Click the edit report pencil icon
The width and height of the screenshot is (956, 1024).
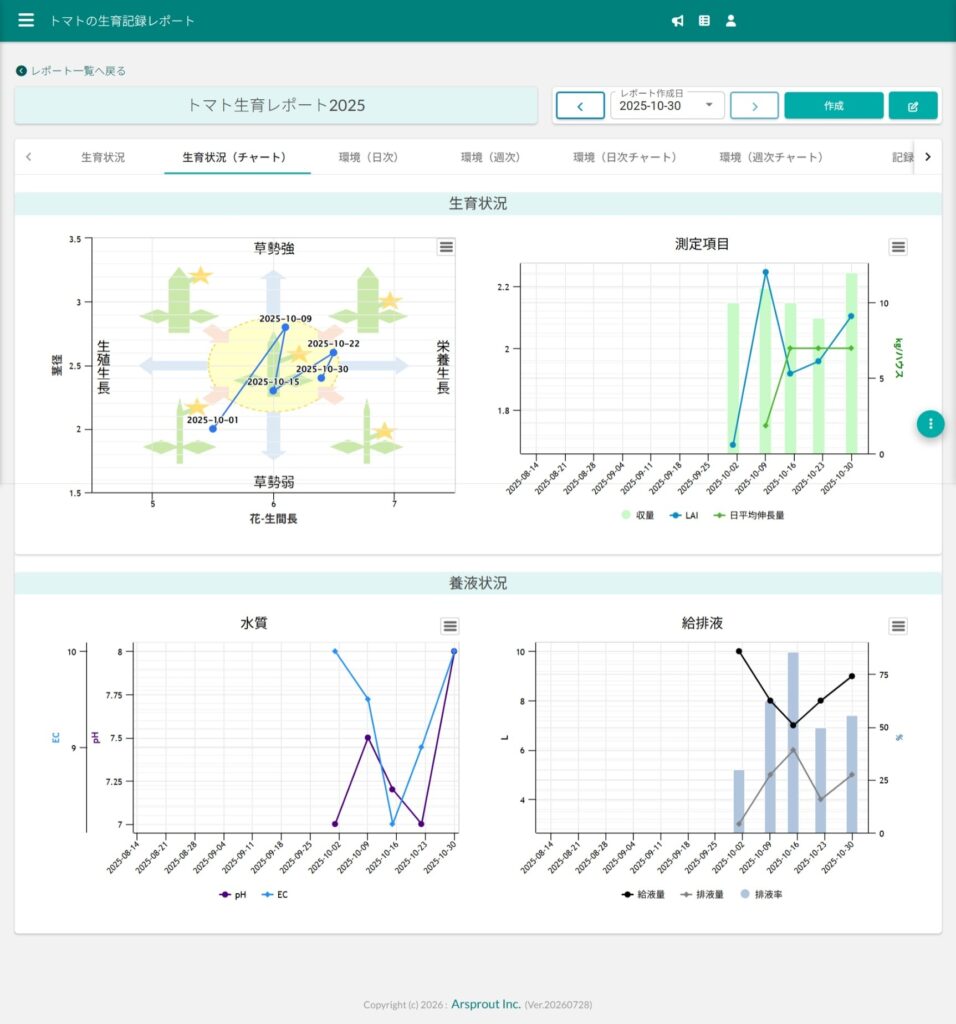(x=913, y=106)
